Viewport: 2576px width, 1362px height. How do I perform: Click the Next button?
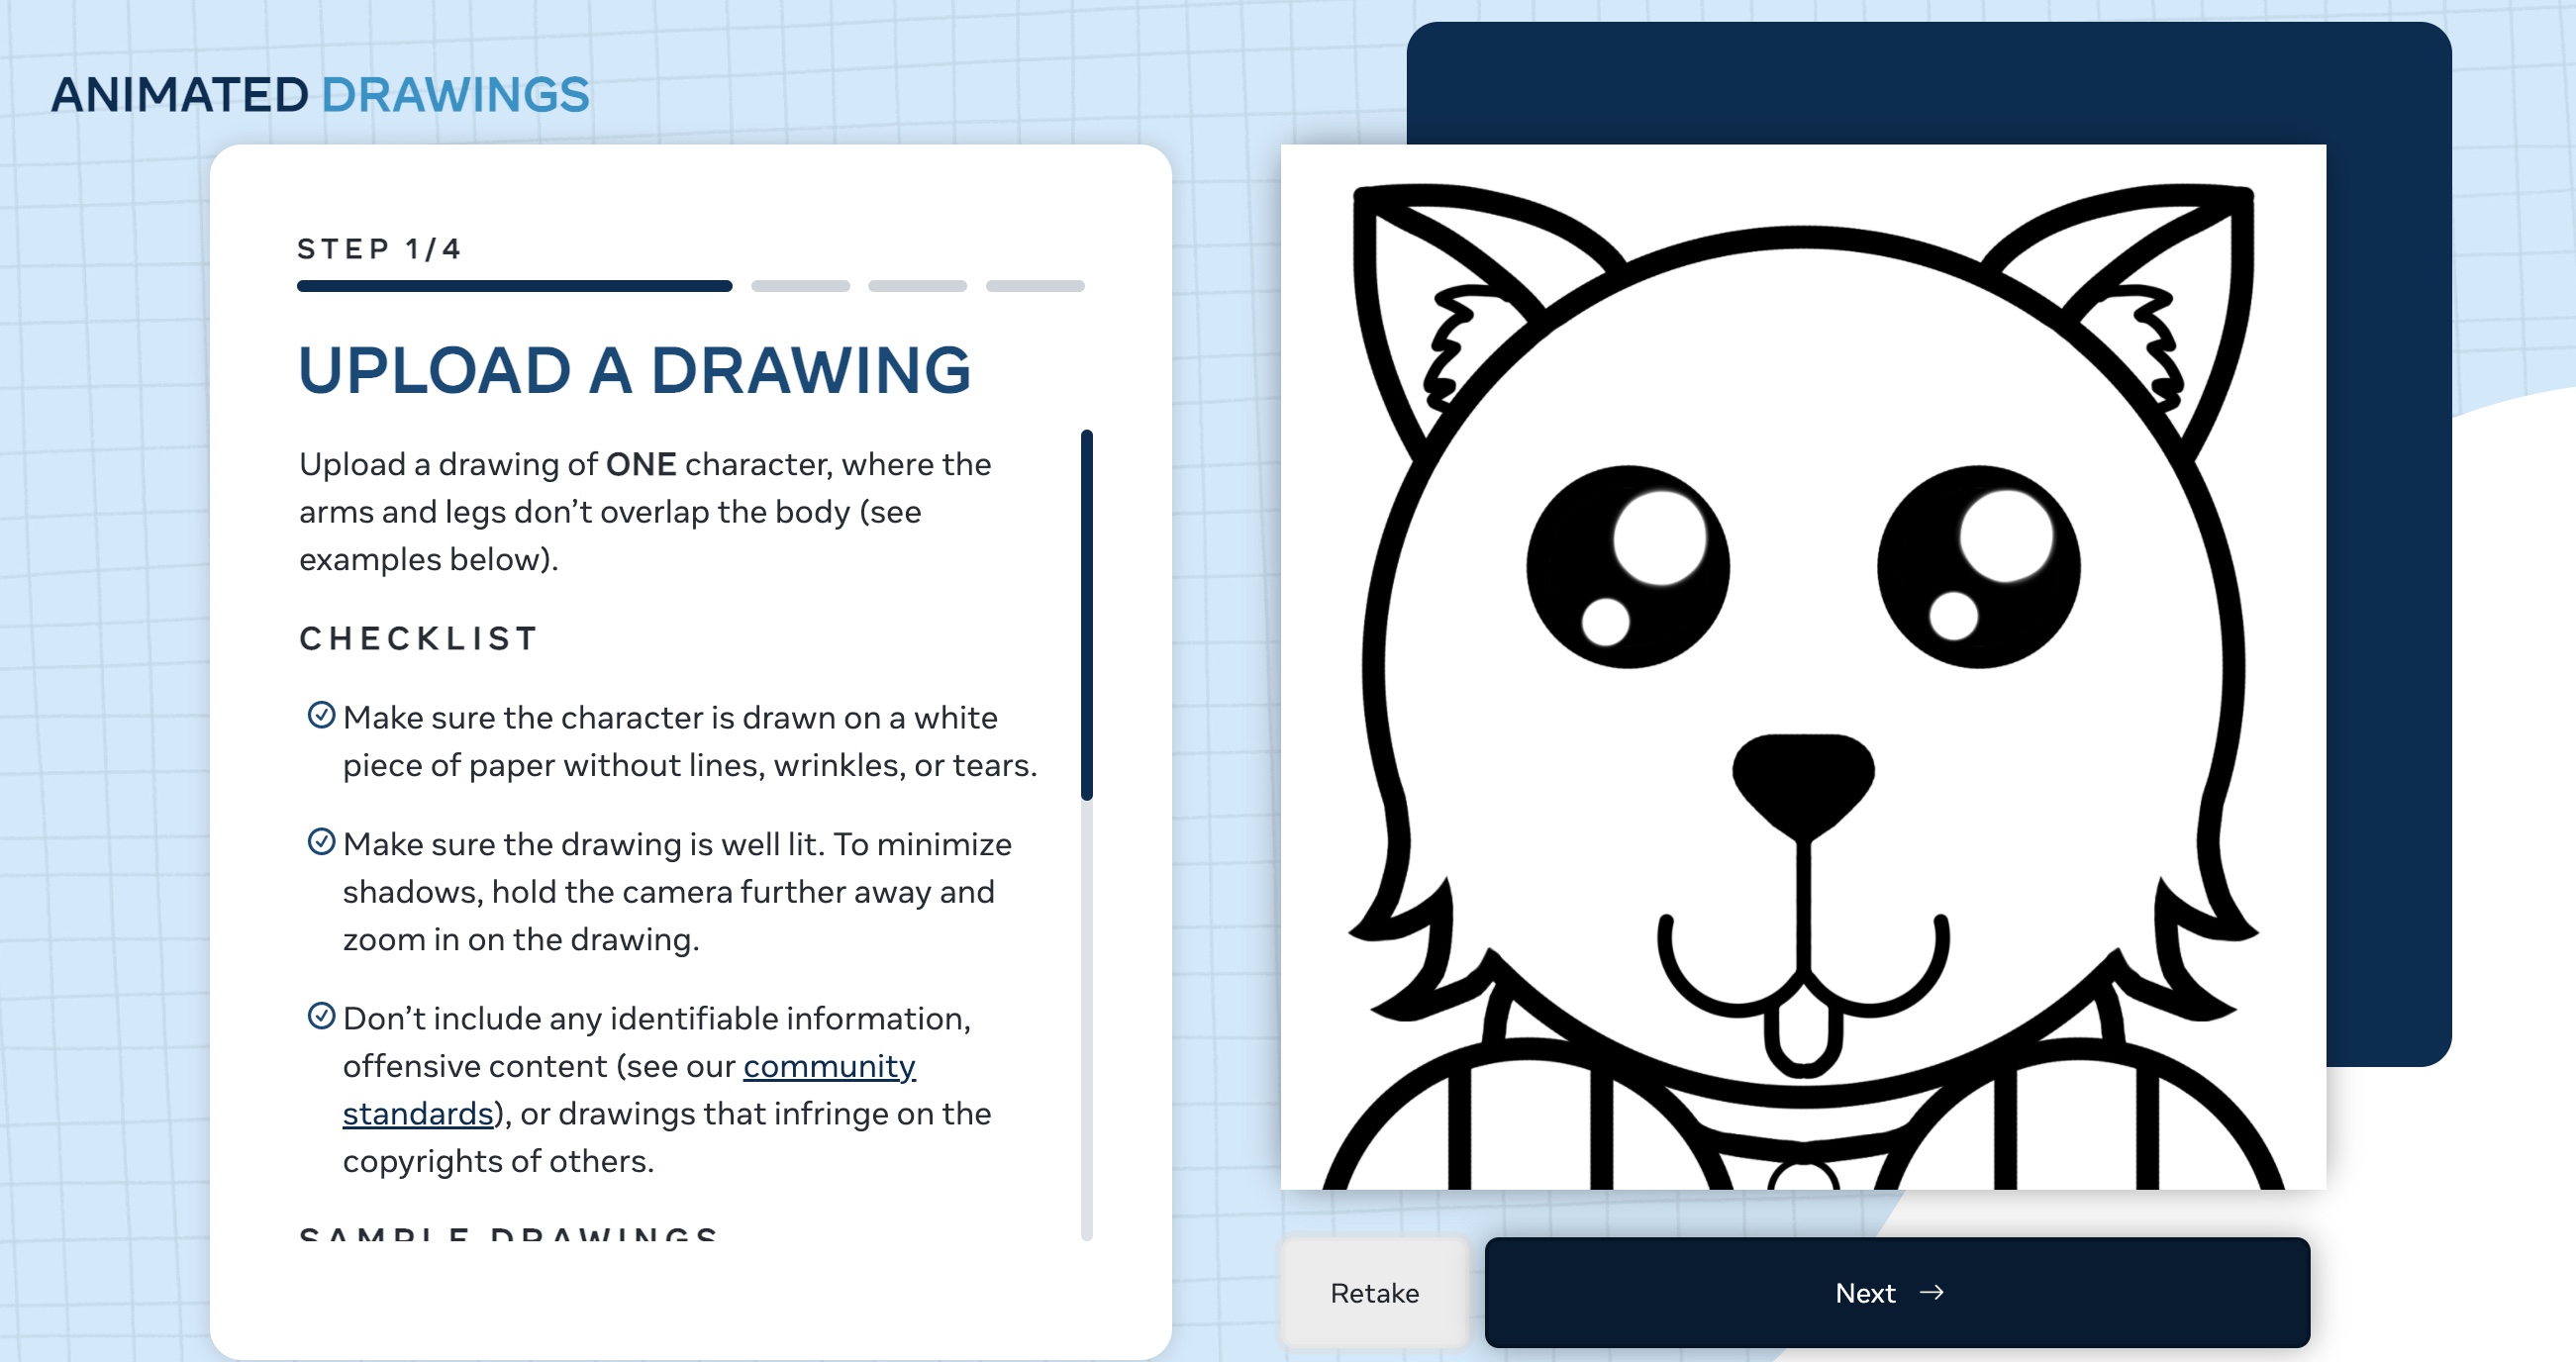(1896, 1292)
